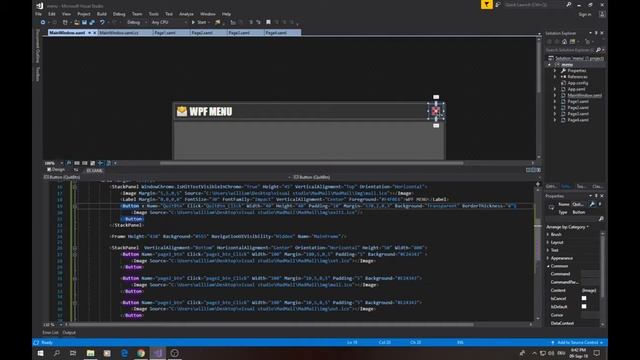Click the Sign in link
The image size is (640, 360).
pyautogui.click(x=584, y=14)
